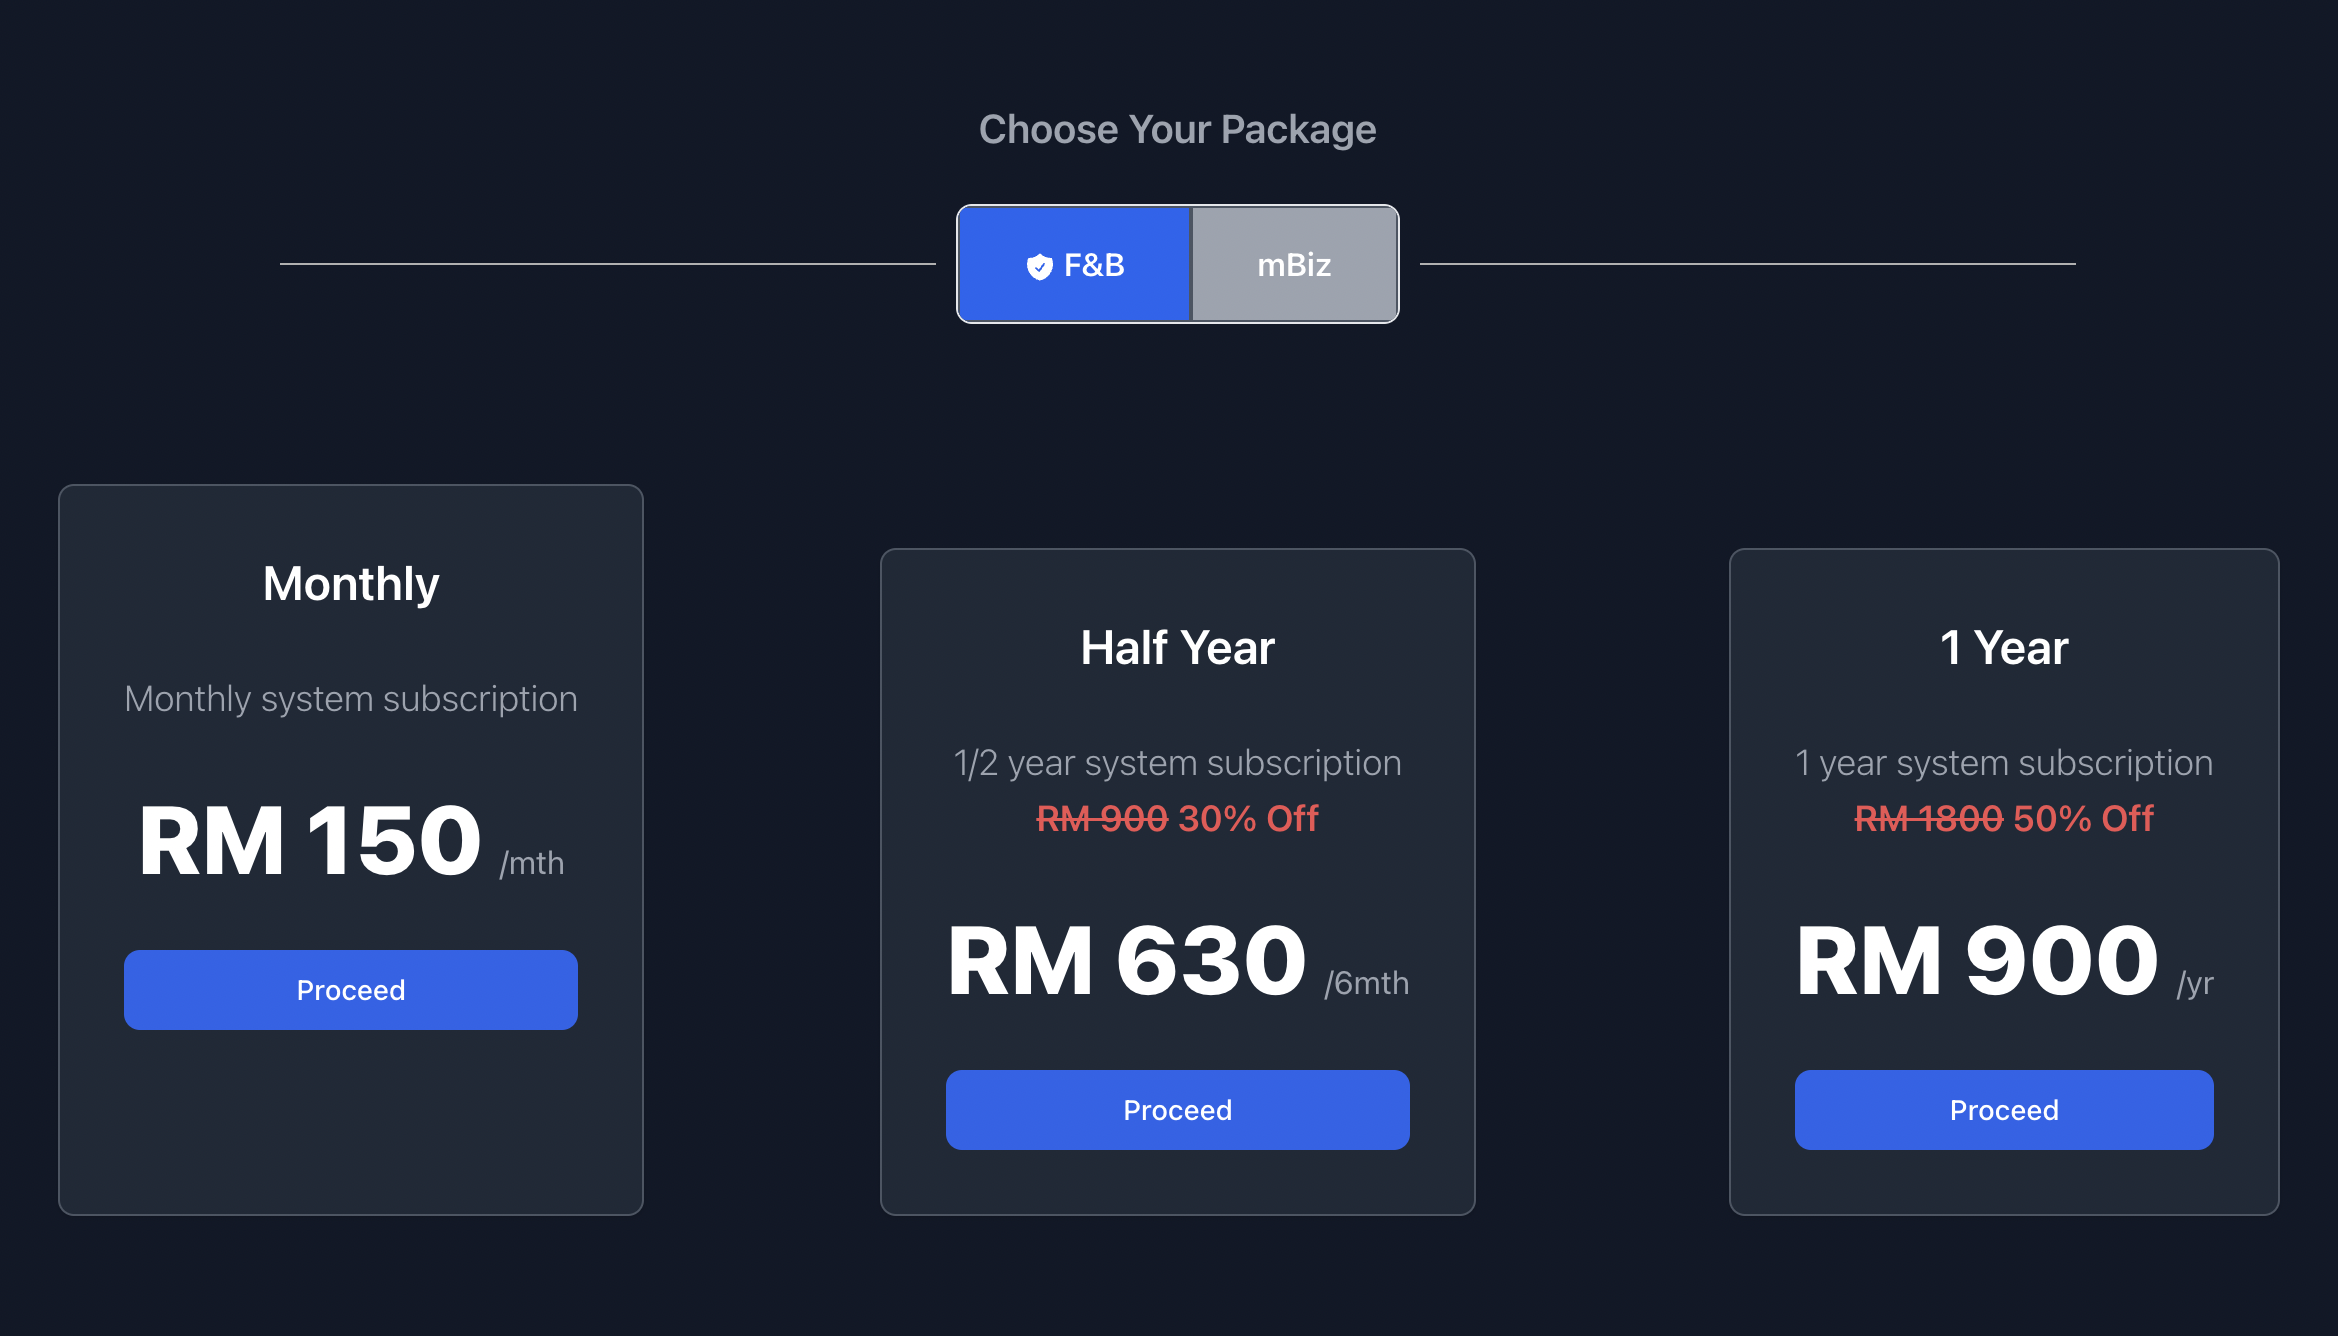Click the 1/2 year system subscription description
This screenshot has height=1336, width=2338.
coord(1177,763)
